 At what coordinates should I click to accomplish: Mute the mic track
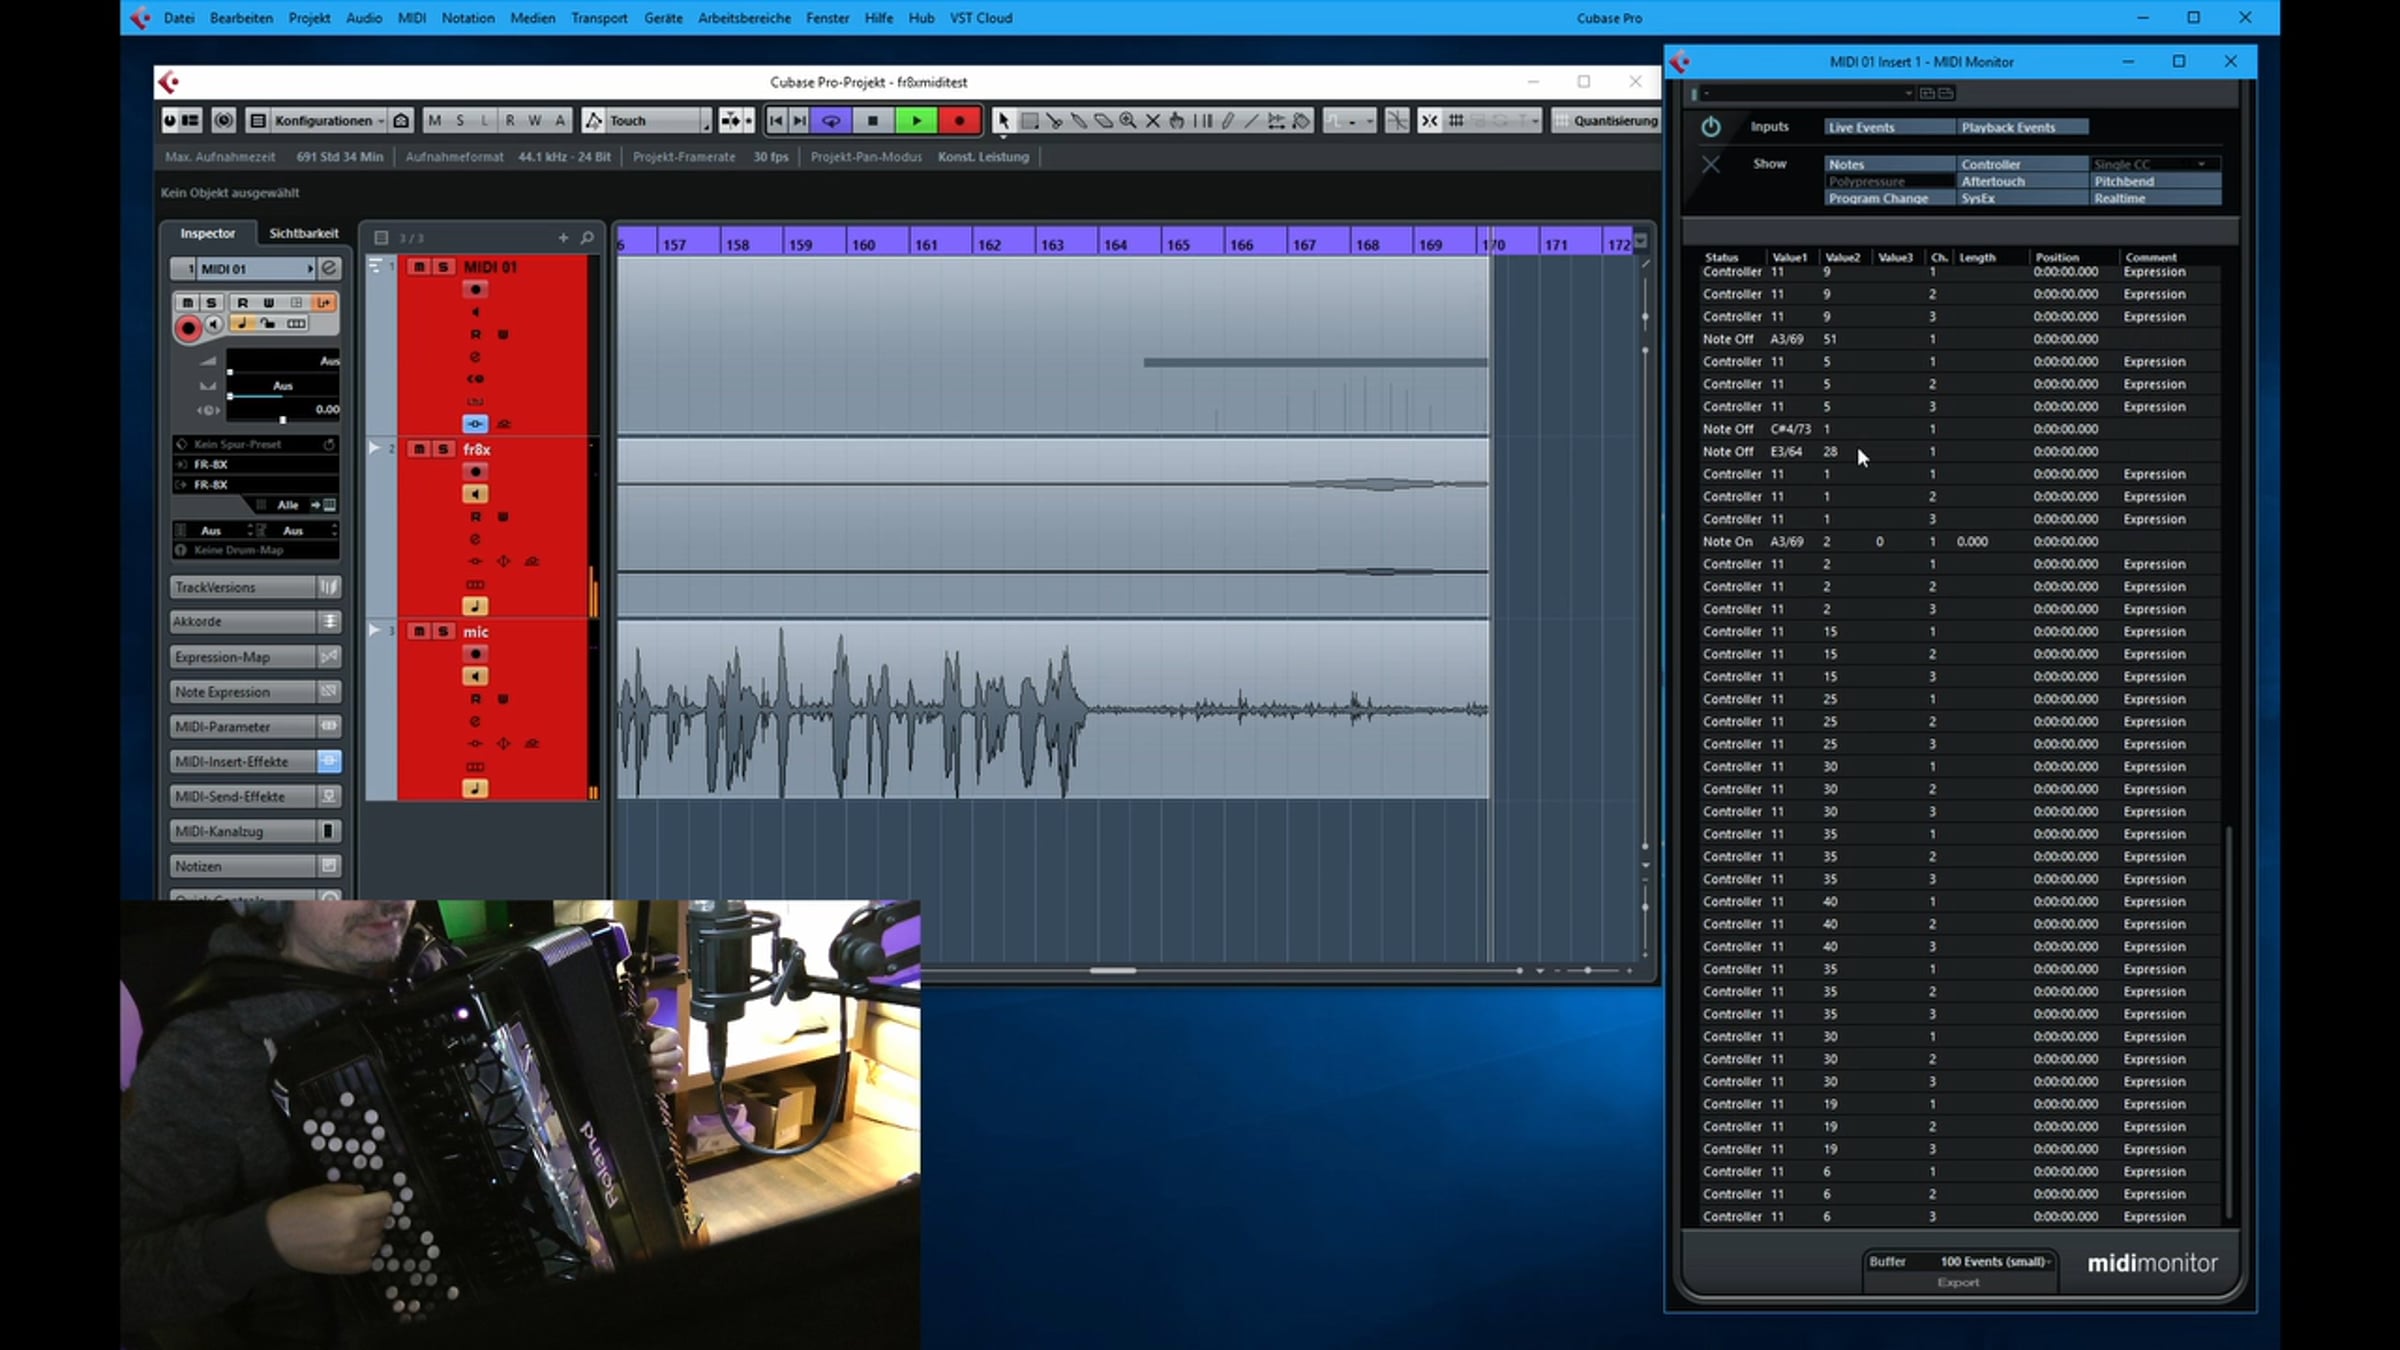(x=419, y=631)
